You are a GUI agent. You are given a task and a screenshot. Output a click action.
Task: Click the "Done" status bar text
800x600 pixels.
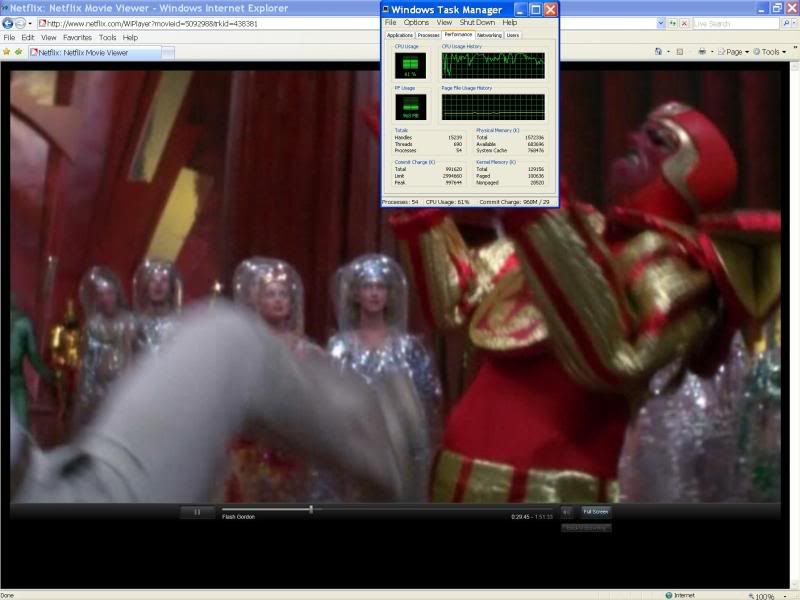(x=7, y=595)
